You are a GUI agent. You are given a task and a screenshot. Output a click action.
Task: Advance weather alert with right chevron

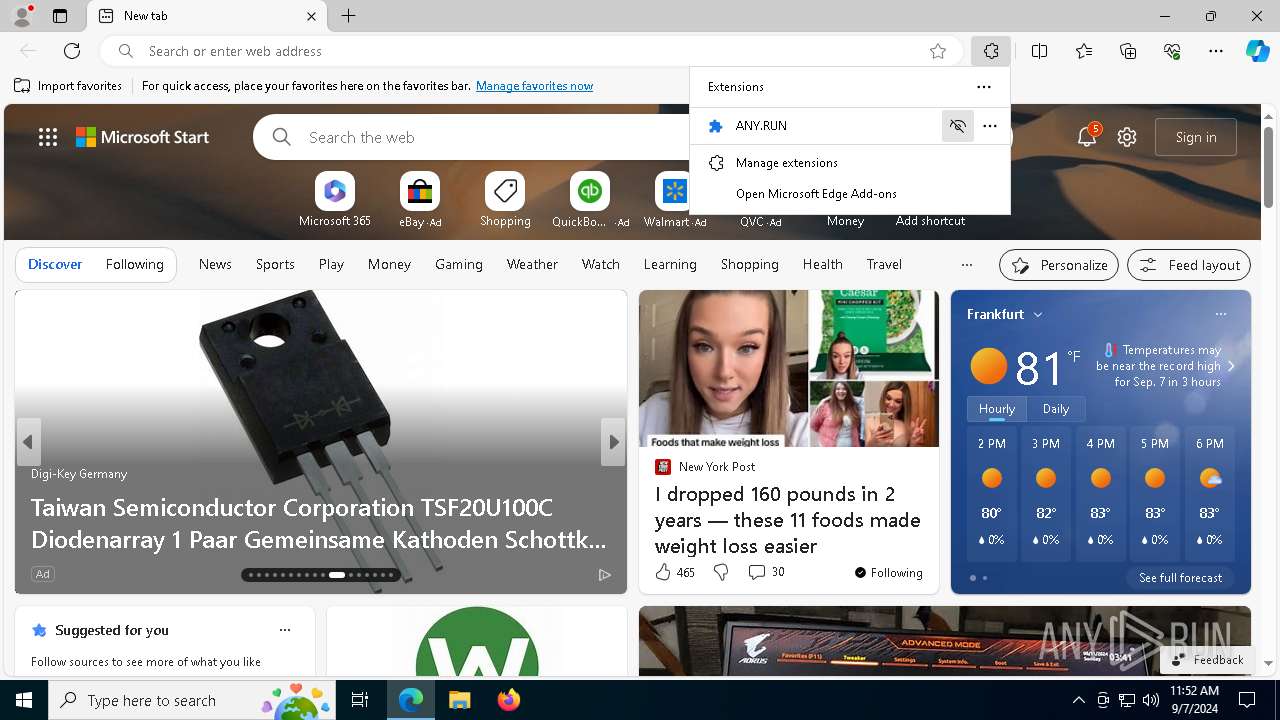tap(1231, 366)
